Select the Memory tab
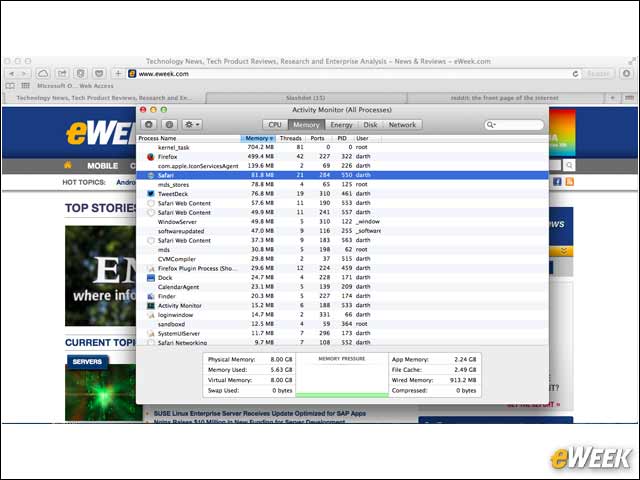Screen dimensions: 640x480 pyautogui.click(x=307, y=124)
